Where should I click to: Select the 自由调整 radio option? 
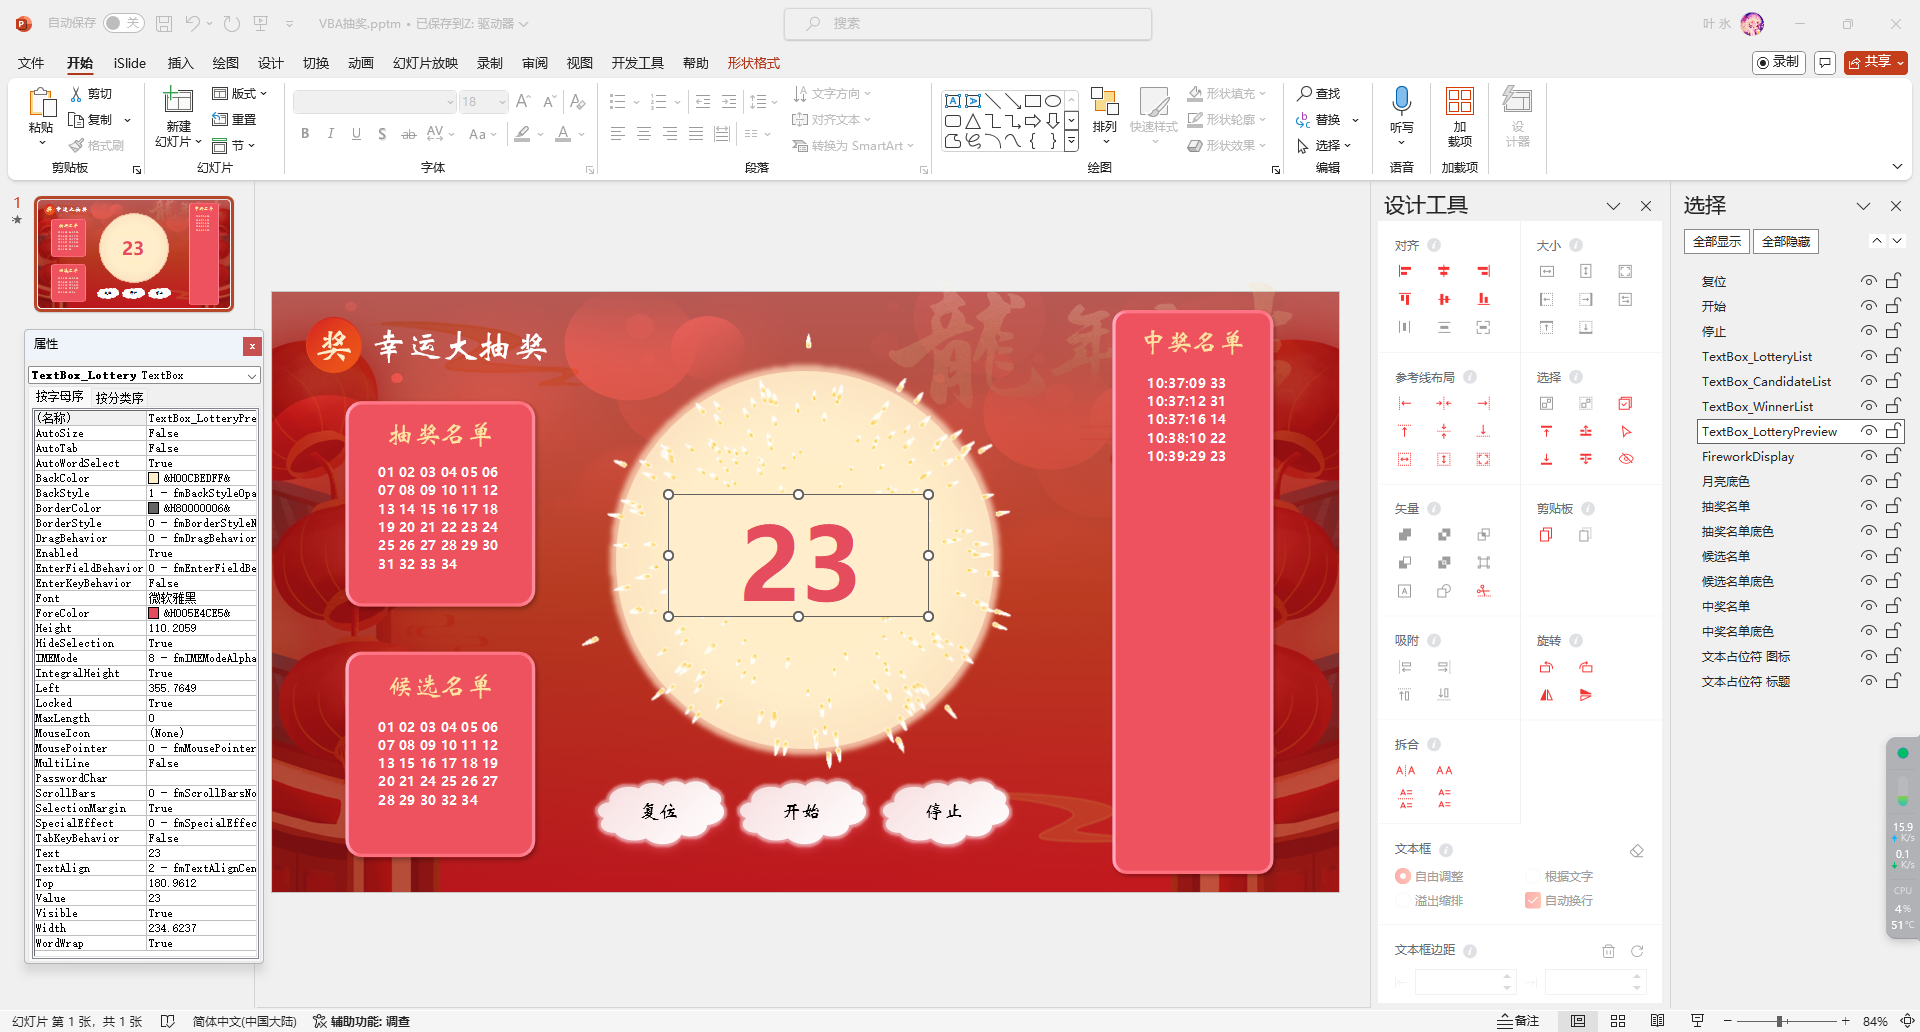tap(1402, 876)
